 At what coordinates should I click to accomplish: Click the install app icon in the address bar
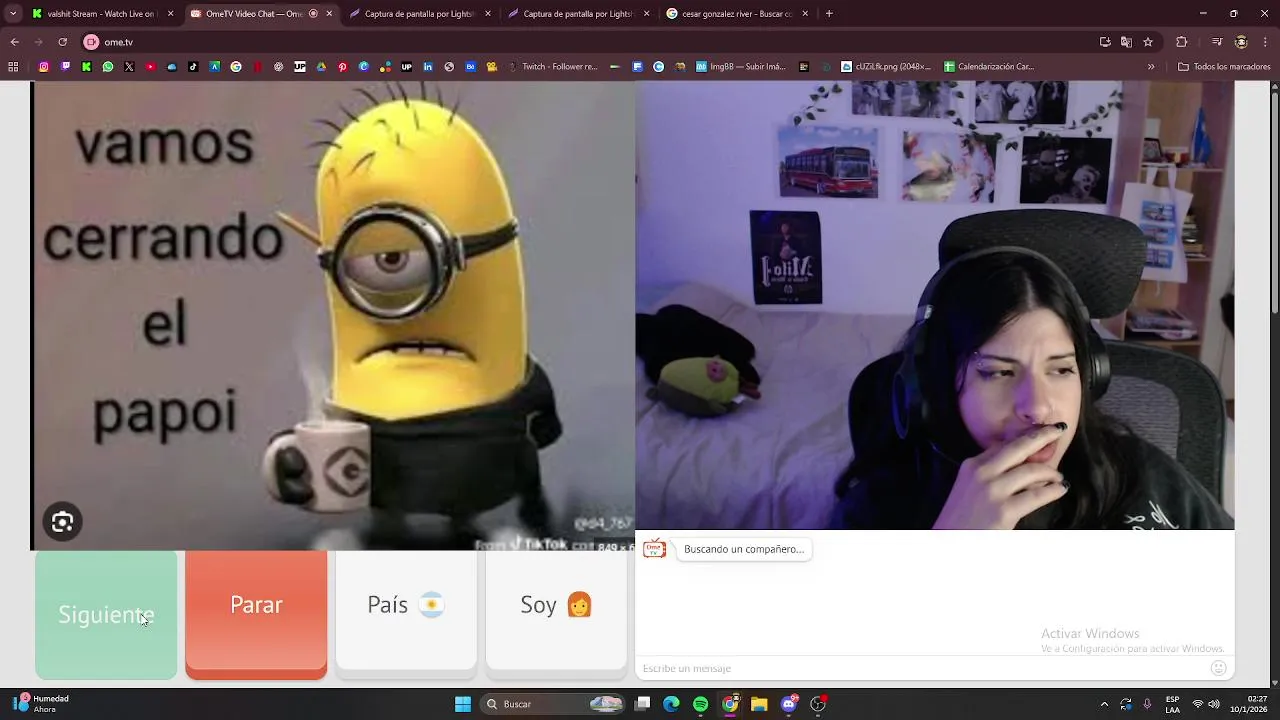click(x=1105, y=42)
